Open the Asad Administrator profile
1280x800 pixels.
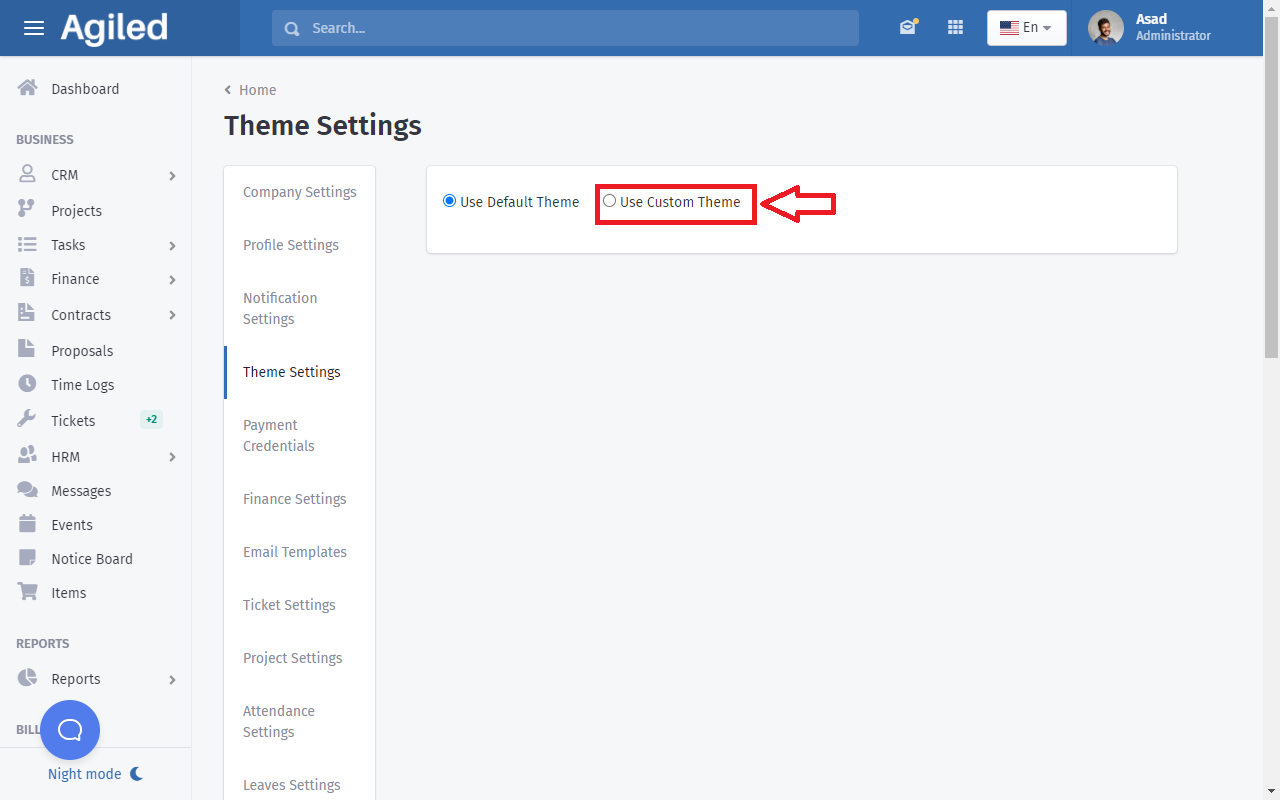[1150, 28]
